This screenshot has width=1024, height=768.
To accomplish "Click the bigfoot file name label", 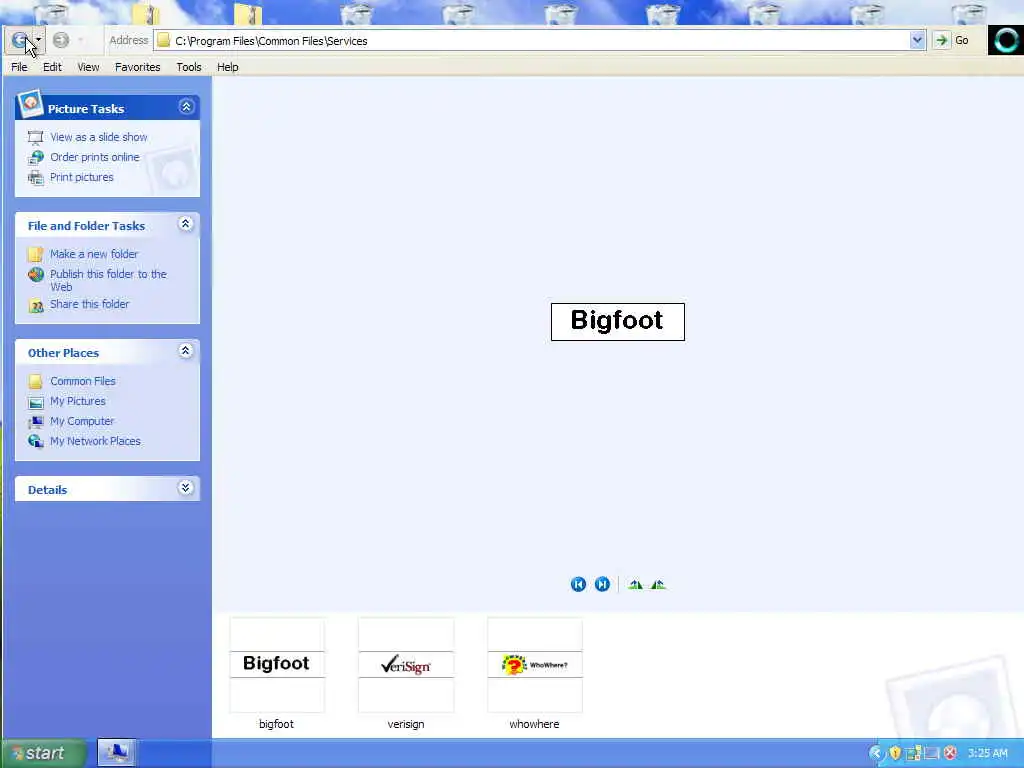I will tap(276, 724).
